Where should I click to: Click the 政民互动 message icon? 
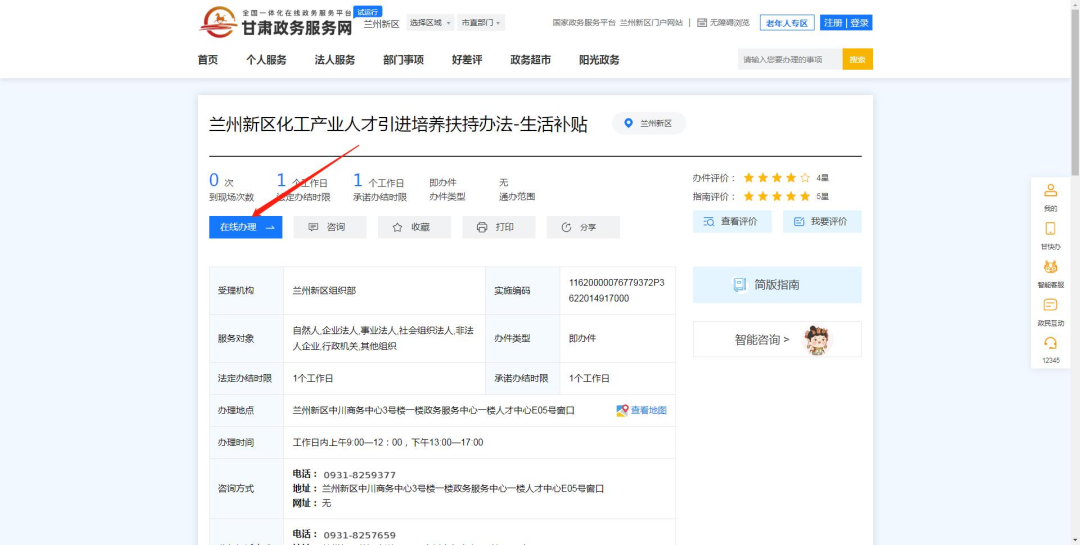point(1050,306)
